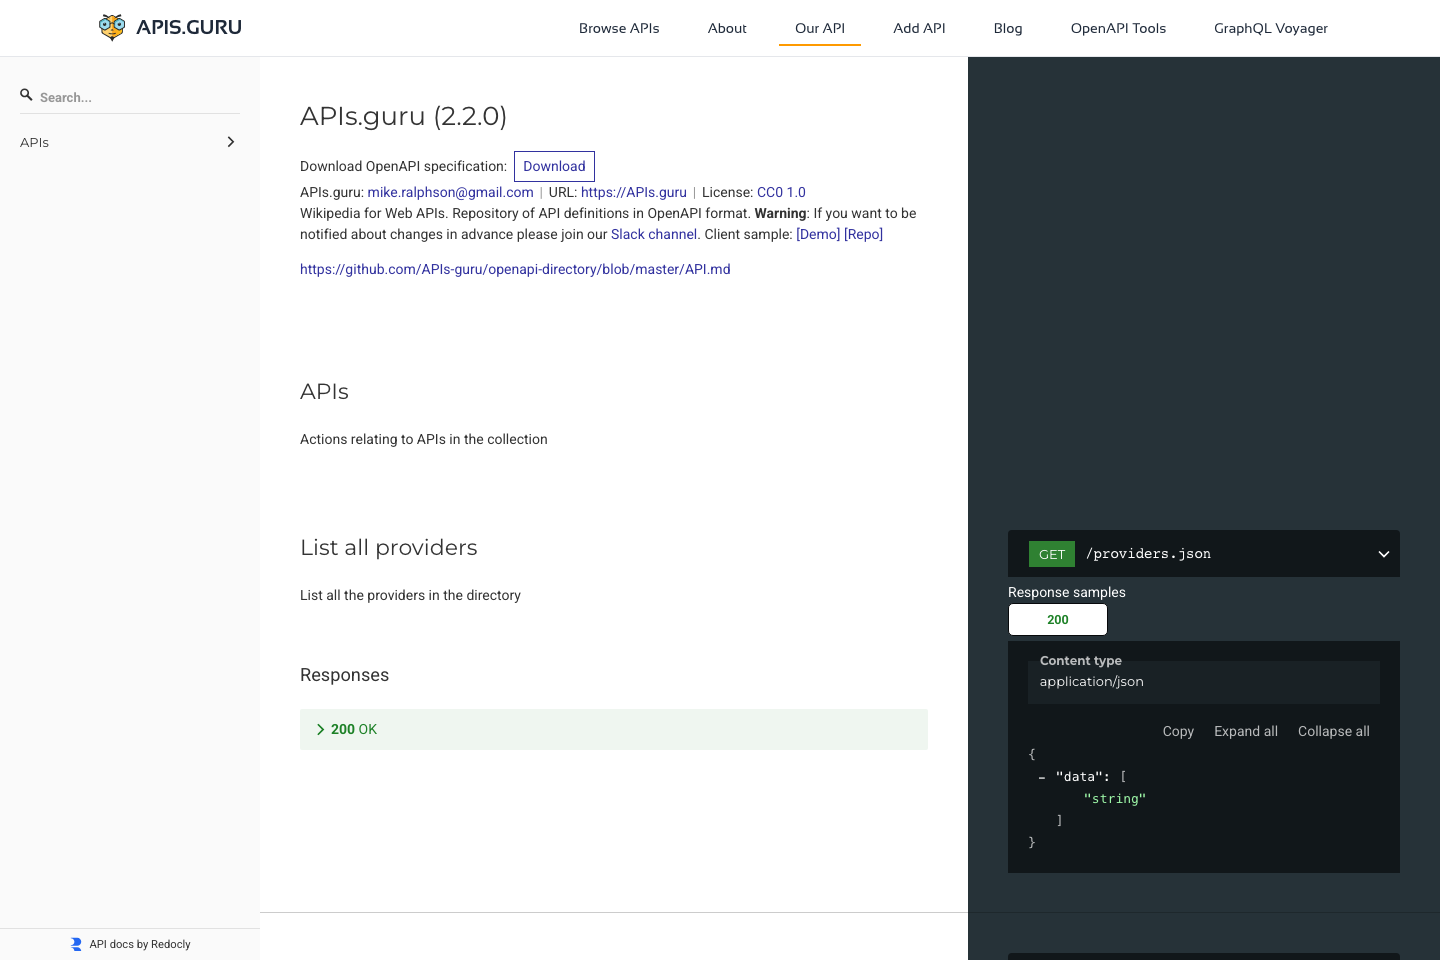1440x960 pixels.
Task: Click Expand all in the response sample
Action: [x=1245, y=731]
